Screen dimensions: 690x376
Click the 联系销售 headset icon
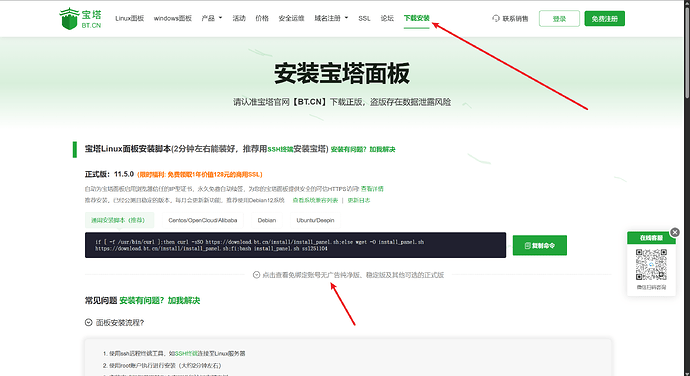(x=496, y=18)
